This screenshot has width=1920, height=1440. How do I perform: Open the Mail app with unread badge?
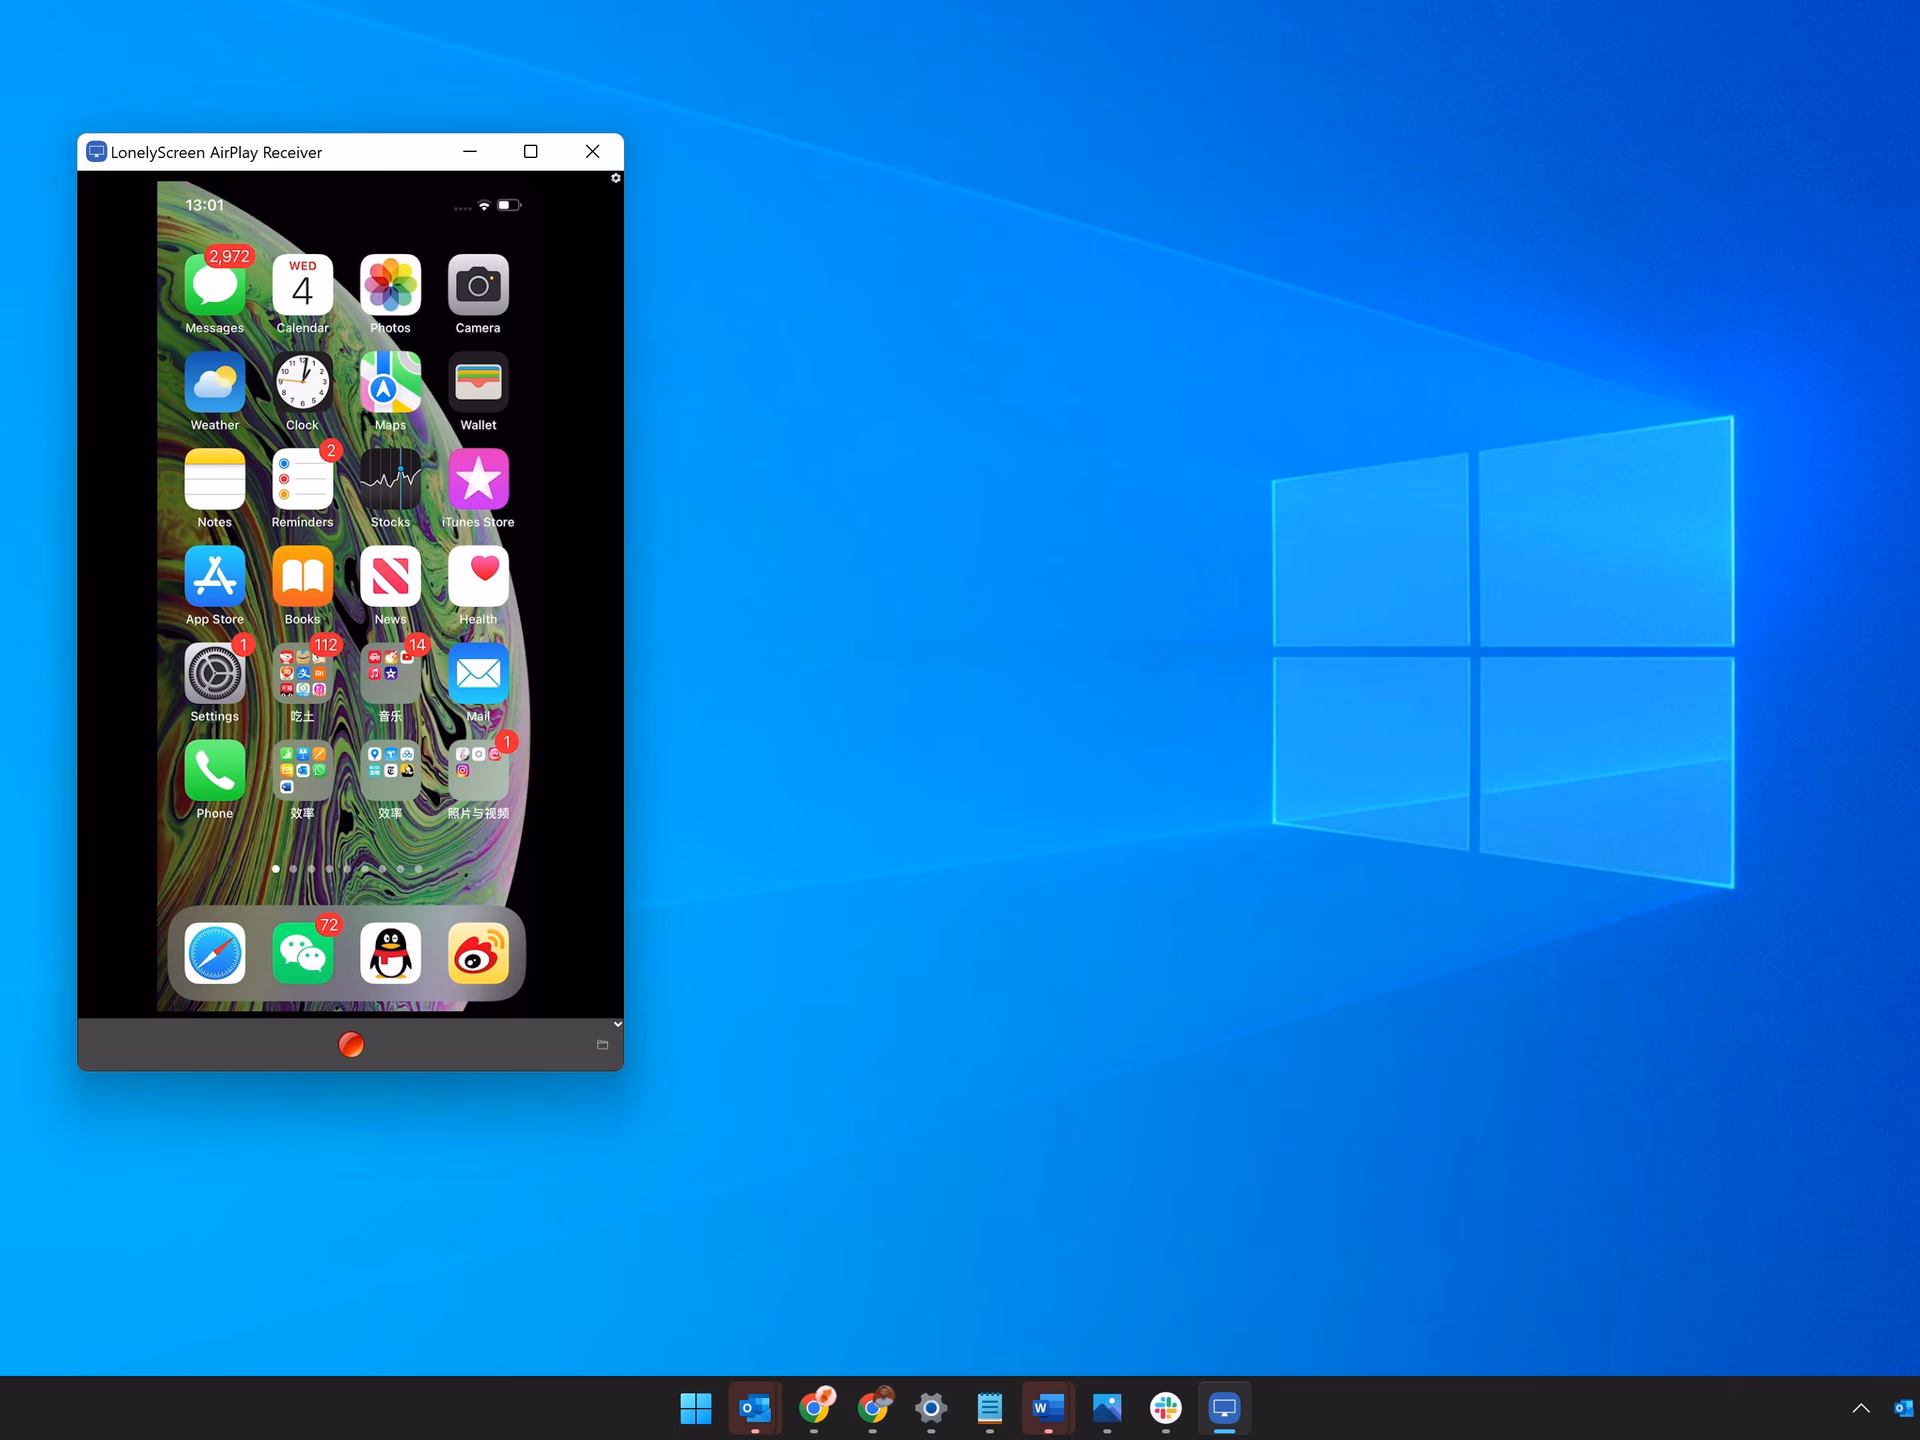coord(478,675)
